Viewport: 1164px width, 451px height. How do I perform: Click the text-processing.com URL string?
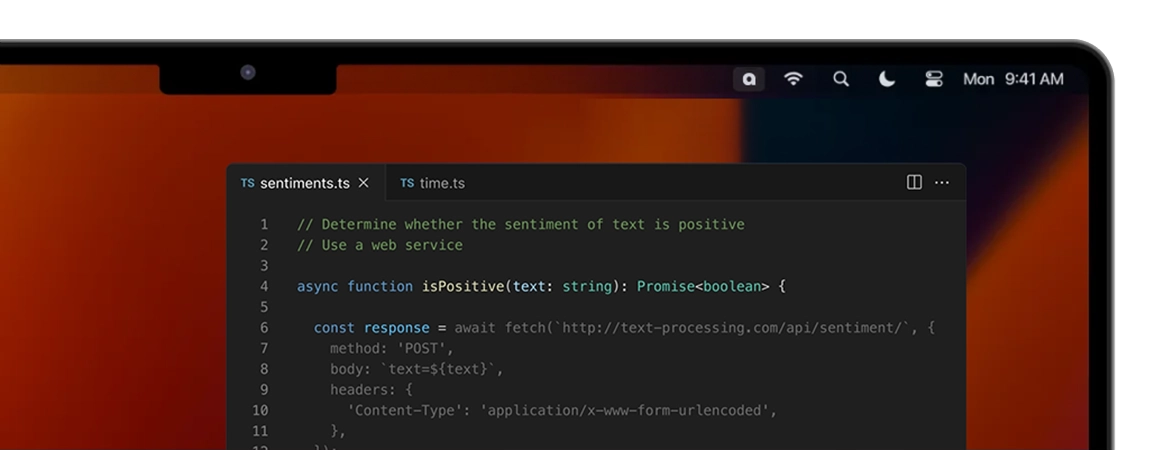click(x=732, y=328)
